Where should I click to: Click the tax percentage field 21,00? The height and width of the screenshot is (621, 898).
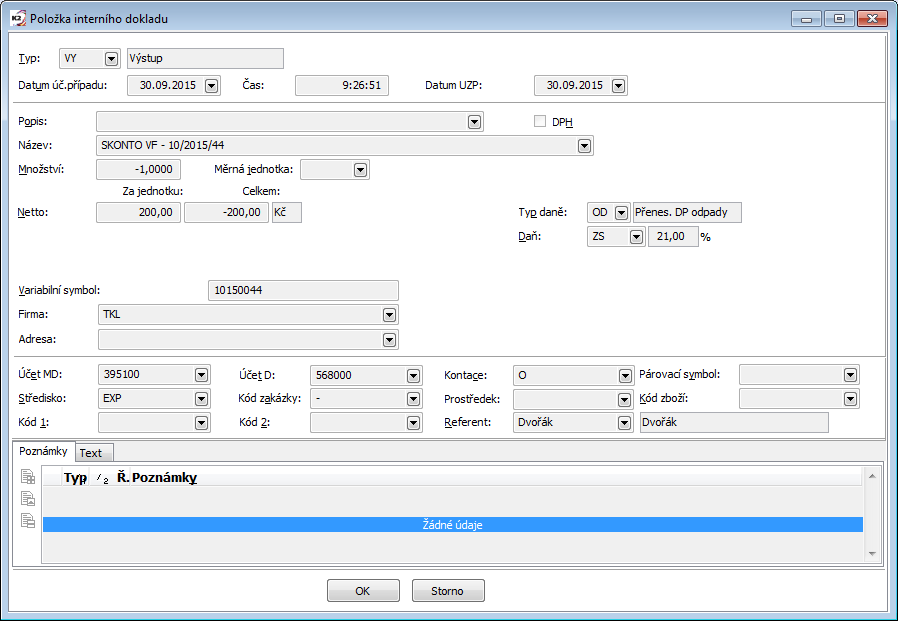(x=673, y=237)
